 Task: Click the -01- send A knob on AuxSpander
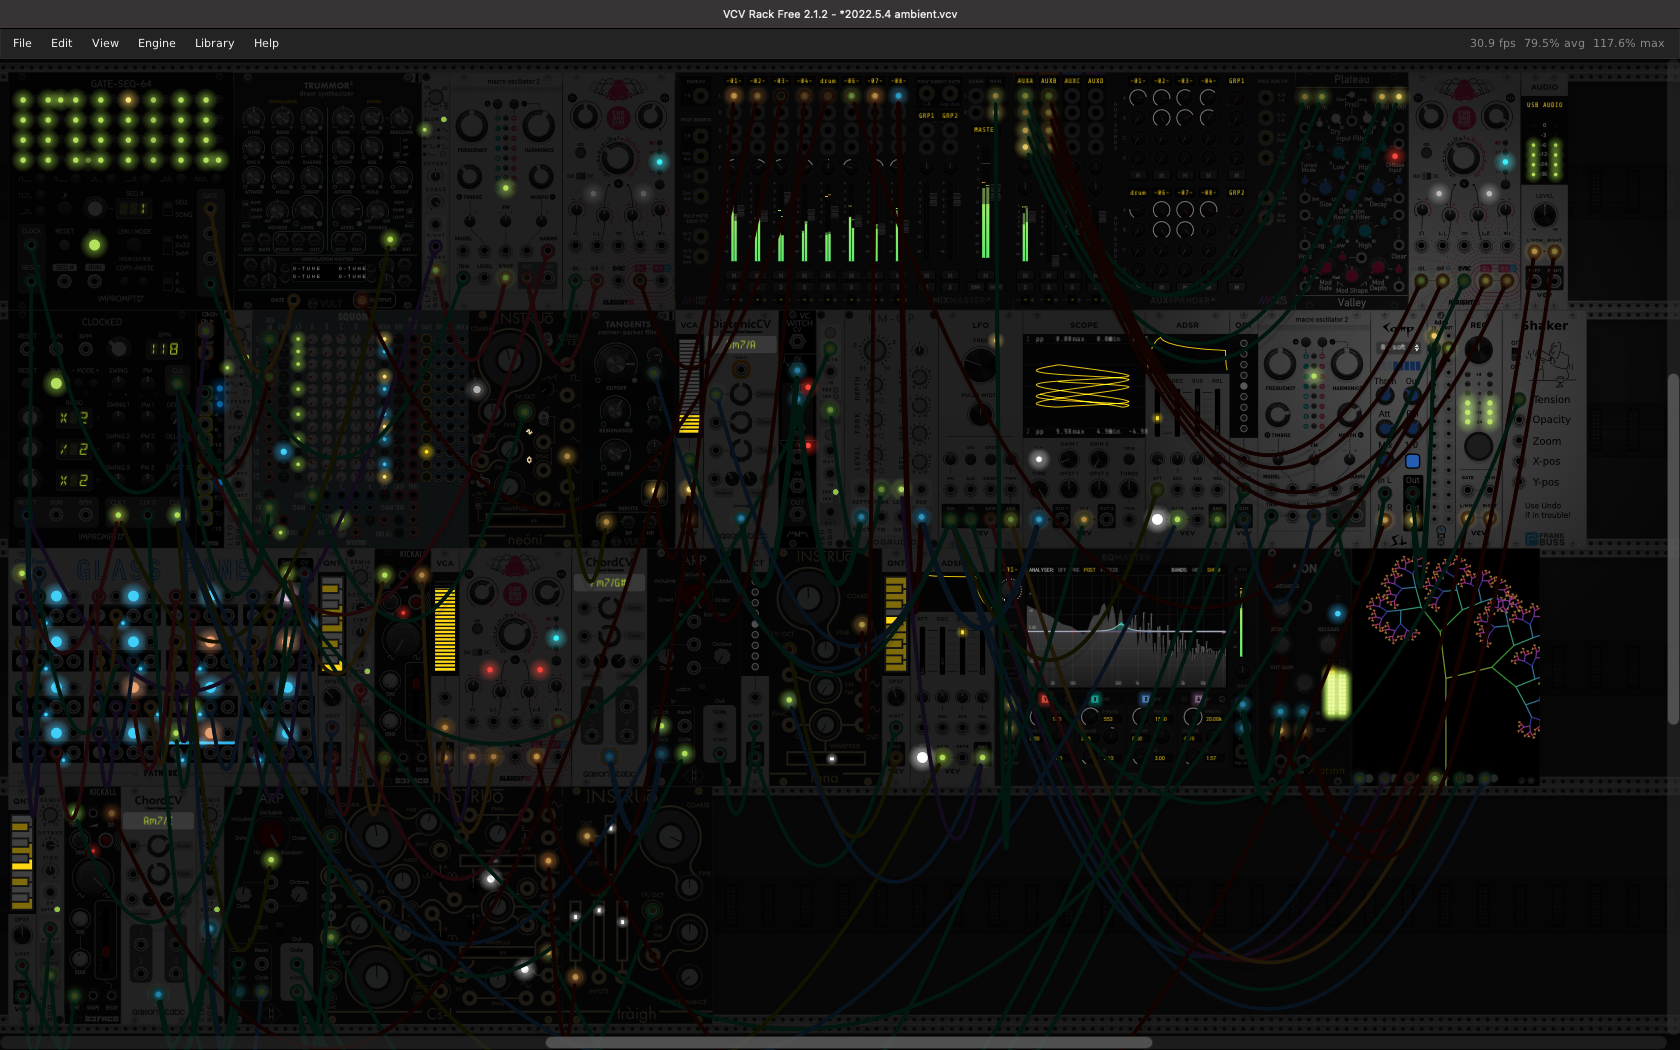point(1138,98)
